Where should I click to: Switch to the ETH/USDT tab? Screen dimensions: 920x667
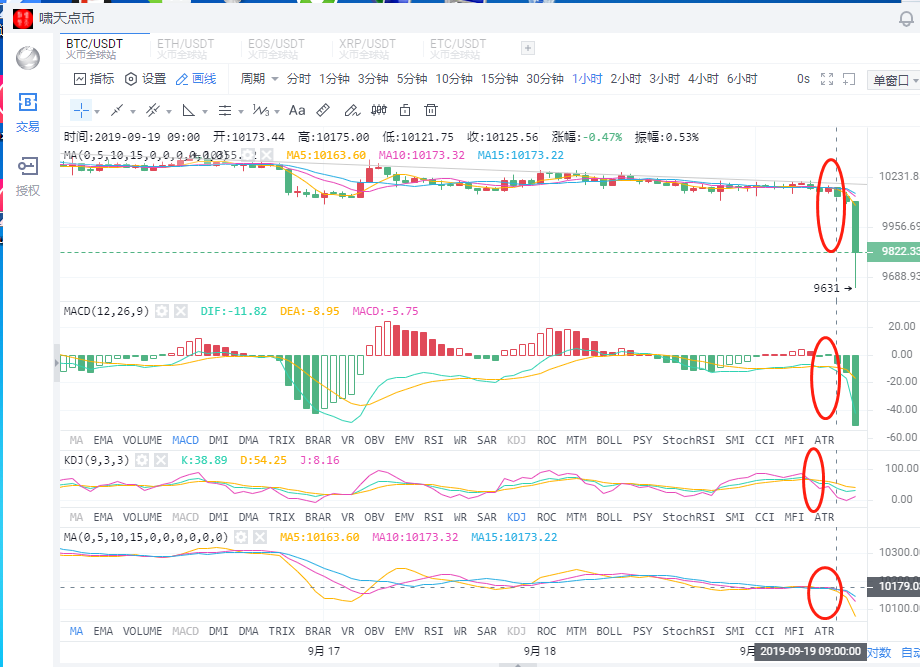(x=185, y=49)
